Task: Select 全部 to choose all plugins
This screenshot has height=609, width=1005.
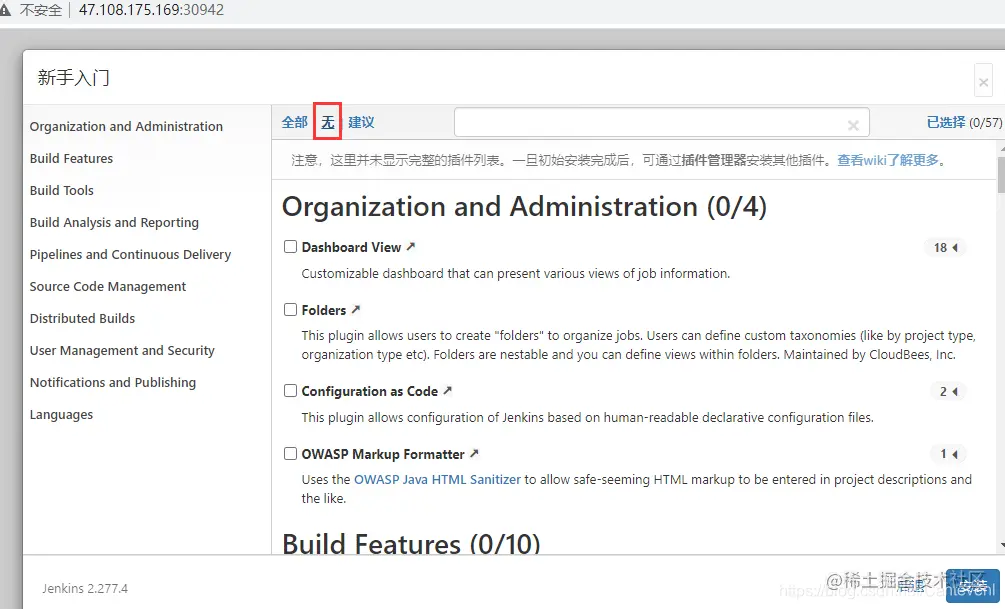Action: tap(295, 122)
